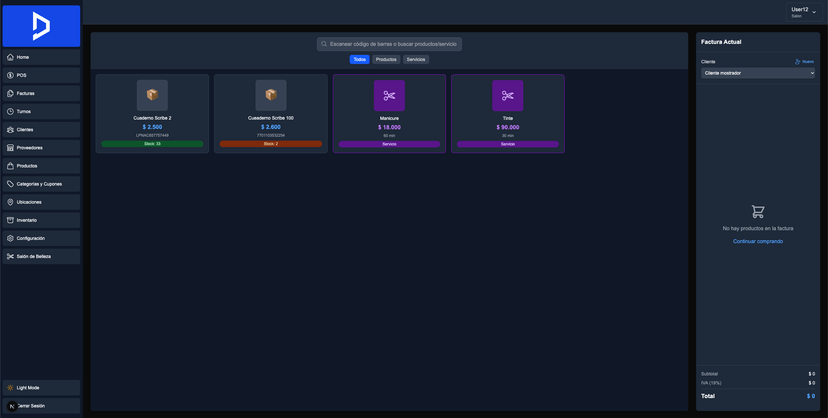This screenshot has height=418, width=828.
Task: Open the Configuración section
Action: click(x=41, y=238)
